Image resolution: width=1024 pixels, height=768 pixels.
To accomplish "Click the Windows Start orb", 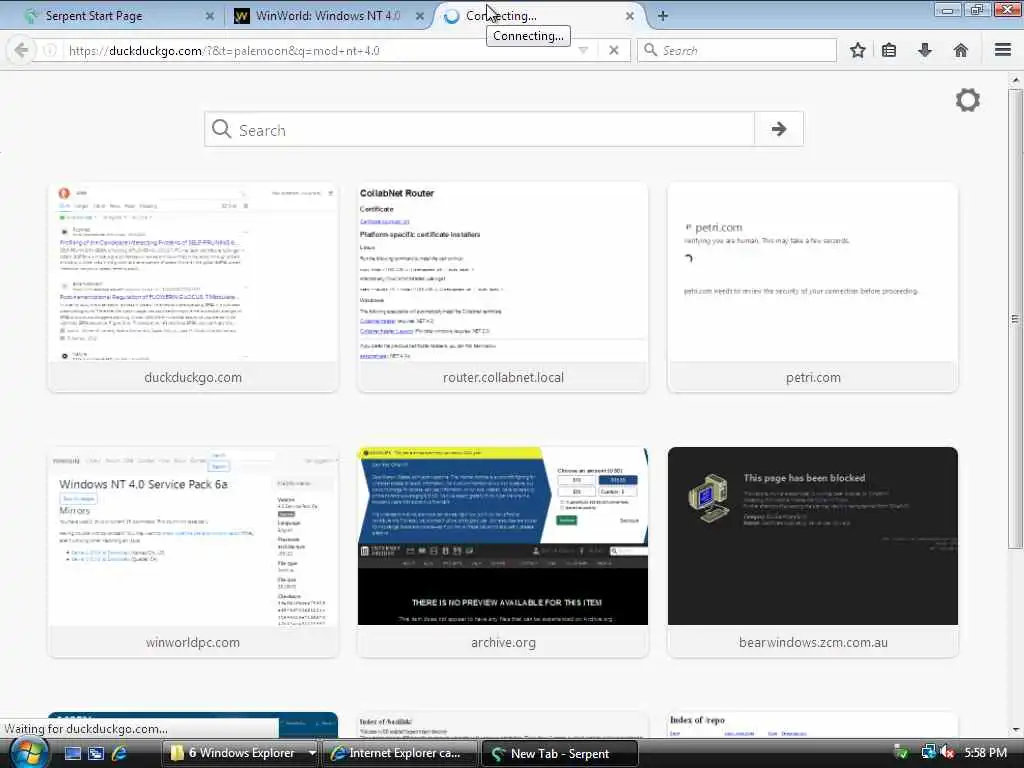I will (28, 753).
